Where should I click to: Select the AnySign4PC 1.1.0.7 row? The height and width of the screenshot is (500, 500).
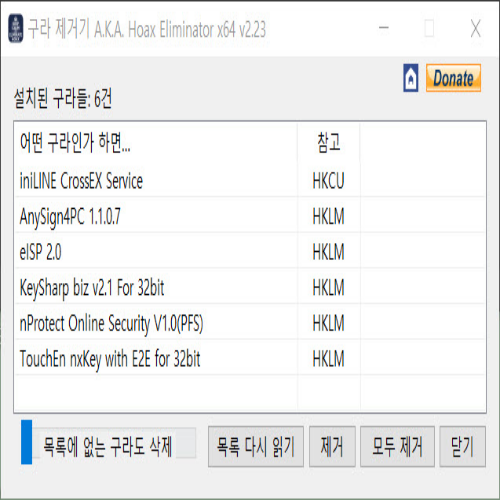[x=250, y=216]
